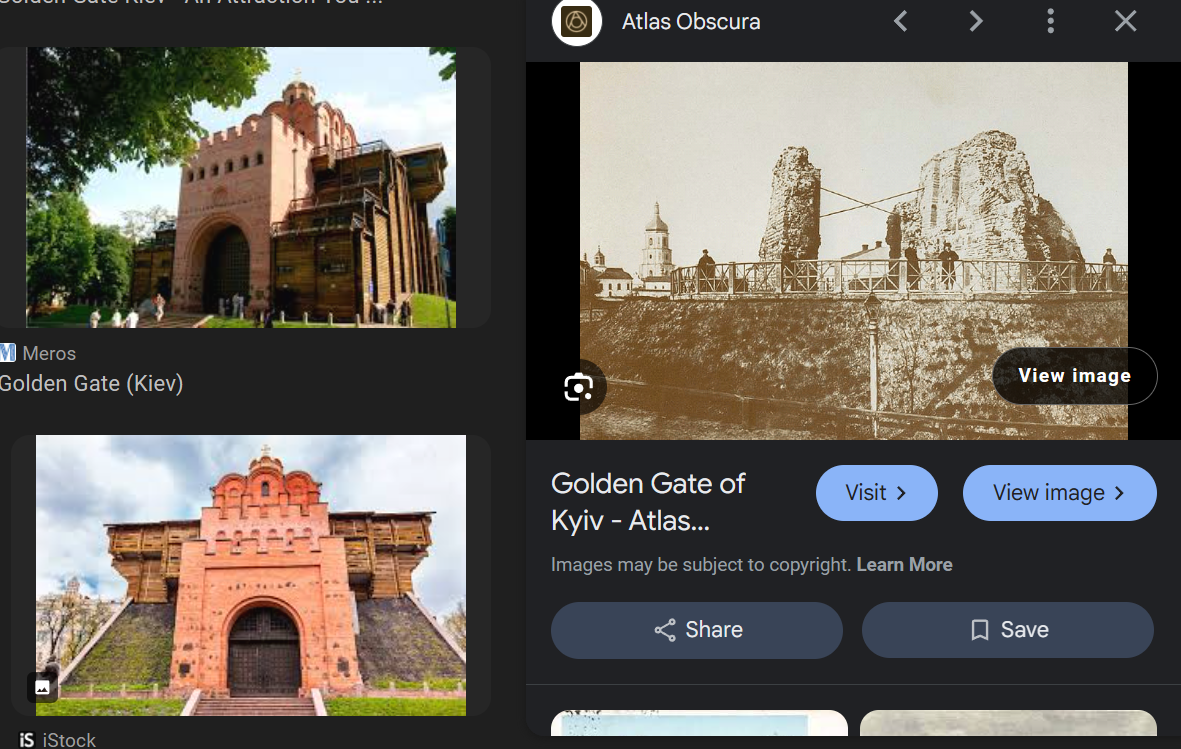
Task: Open the Learn More copyright link
Action: pos(904,564)
